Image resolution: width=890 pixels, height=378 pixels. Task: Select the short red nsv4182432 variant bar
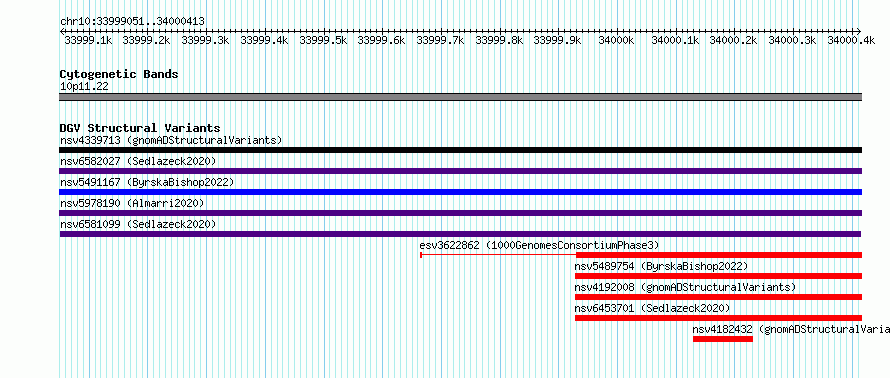(x=723, y=339)
